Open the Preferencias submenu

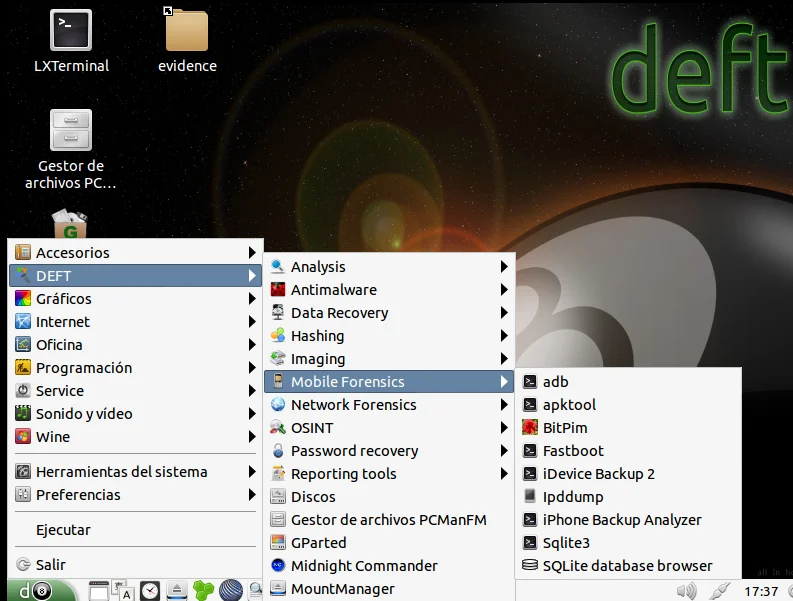coord(136,495)
